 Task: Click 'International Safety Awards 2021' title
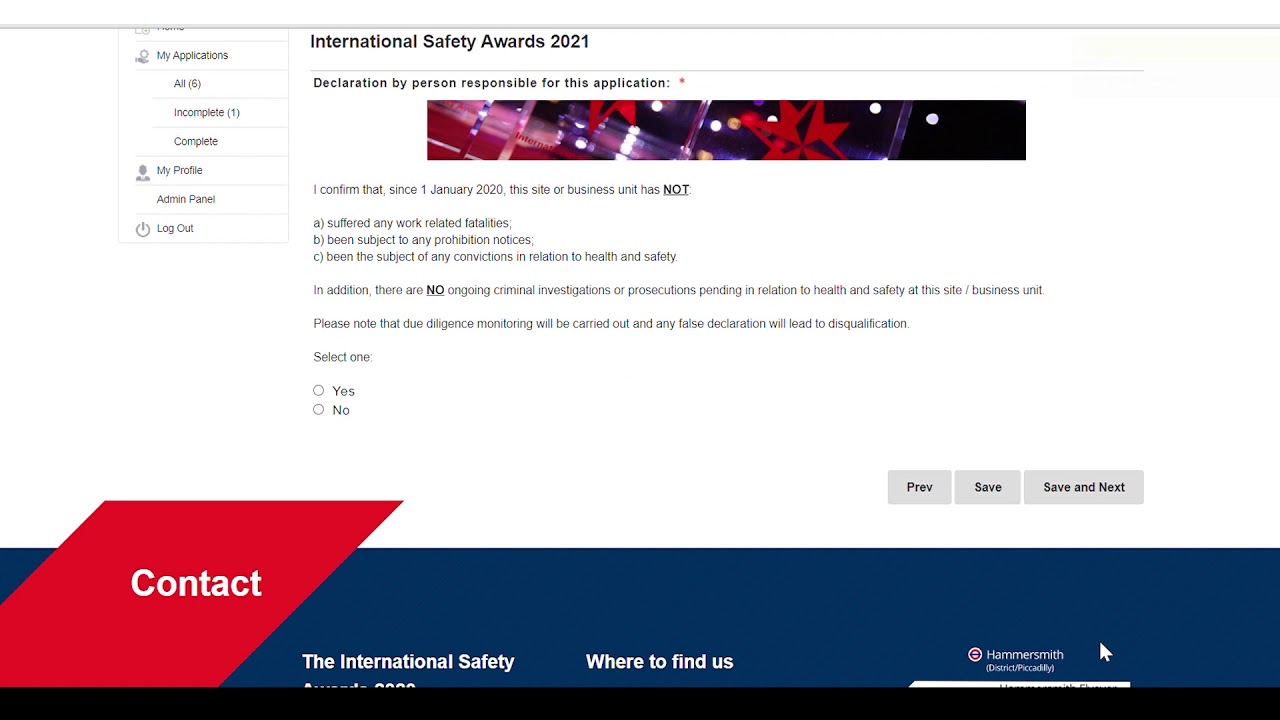[x=450, y=42]
